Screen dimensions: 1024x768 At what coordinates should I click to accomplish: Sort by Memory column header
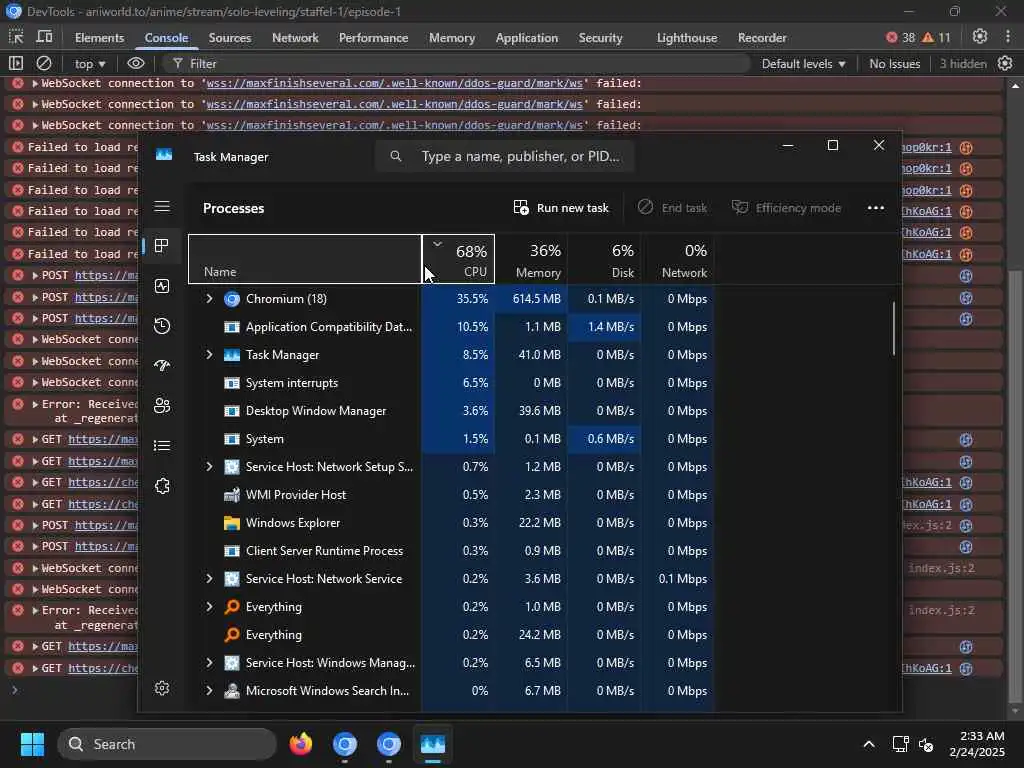click(x=531, y=259)
